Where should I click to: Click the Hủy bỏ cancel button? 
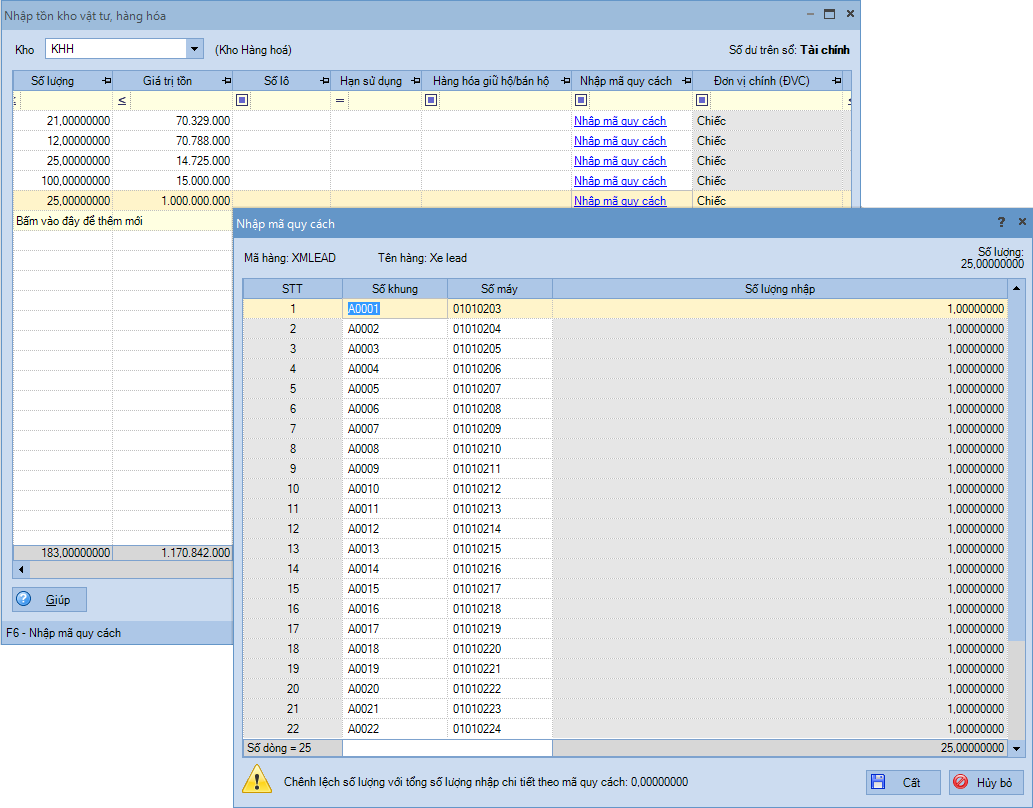pos(986,782)
